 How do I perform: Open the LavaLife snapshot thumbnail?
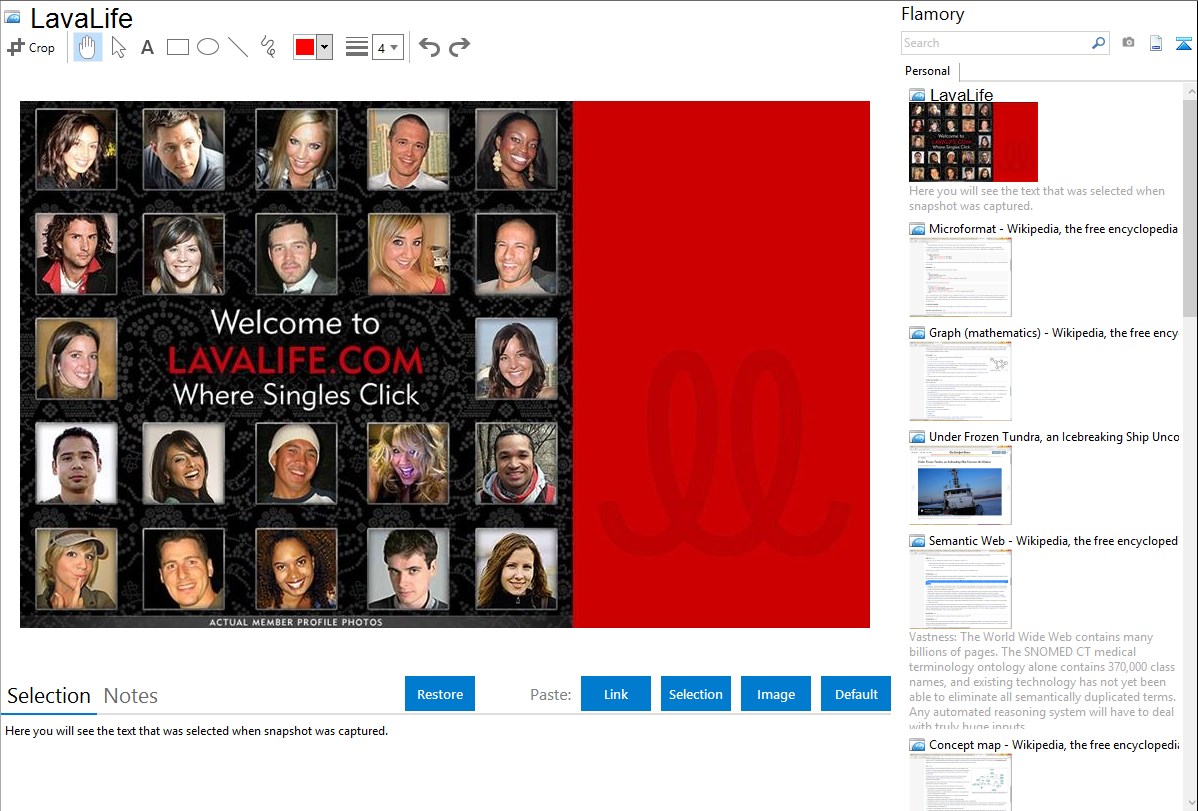click(973, 142)
